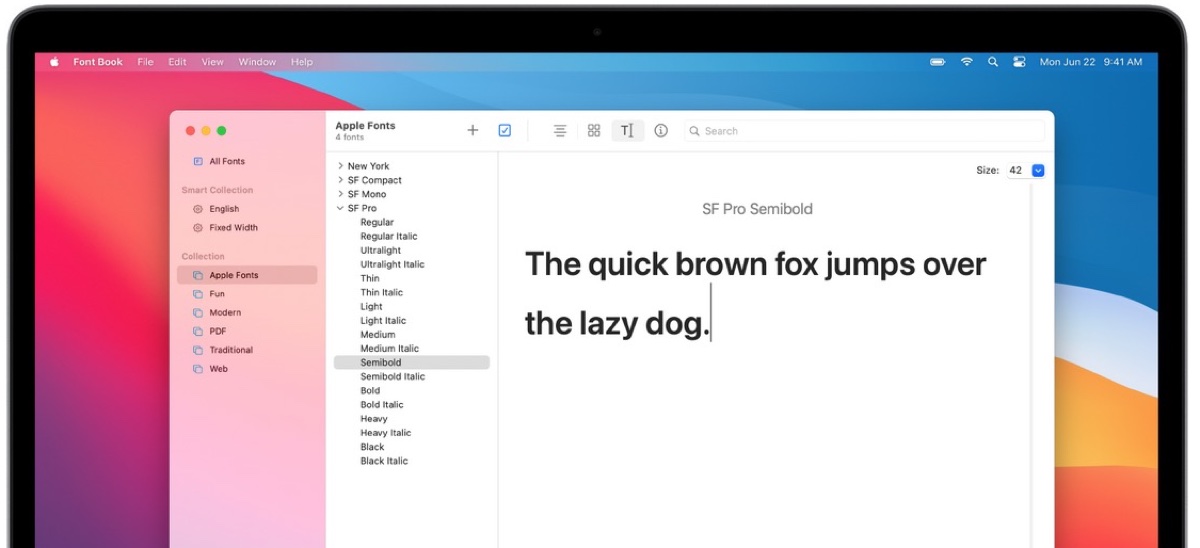Open the PDF collection
This screenshot has width=1200, height=548.
(x=217, y=331)
